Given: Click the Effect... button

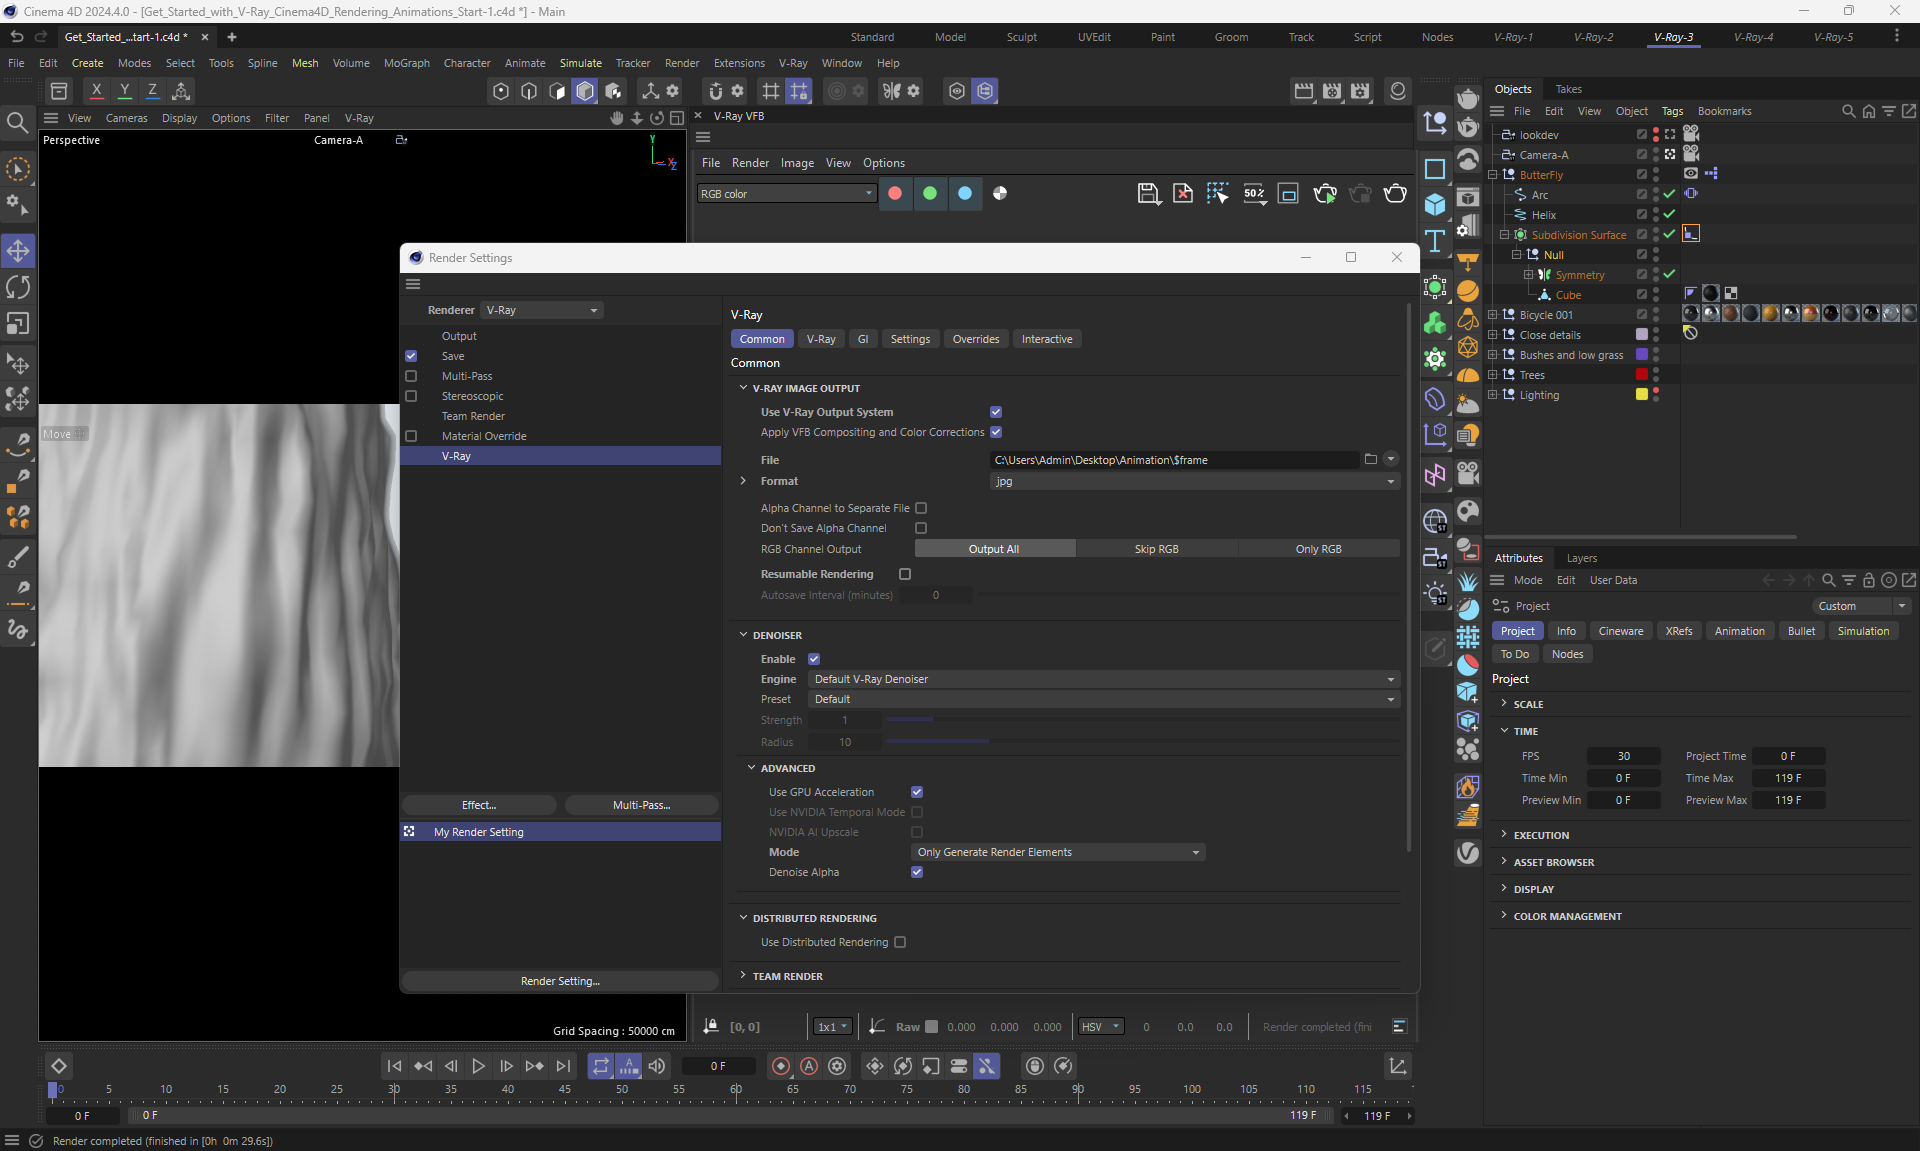Looking at the screenshot, I should pos(479,805).
